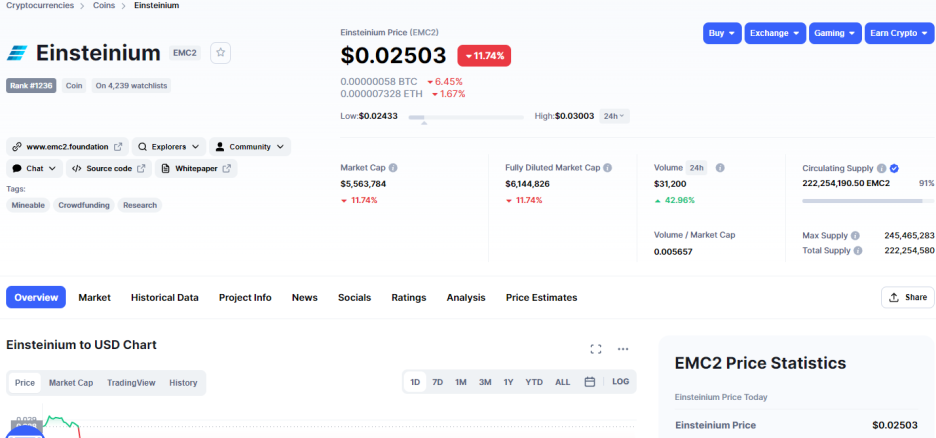Change the Low/High 24h period dropdown
The image size is (936, 438).
click(x=614, y=116)
